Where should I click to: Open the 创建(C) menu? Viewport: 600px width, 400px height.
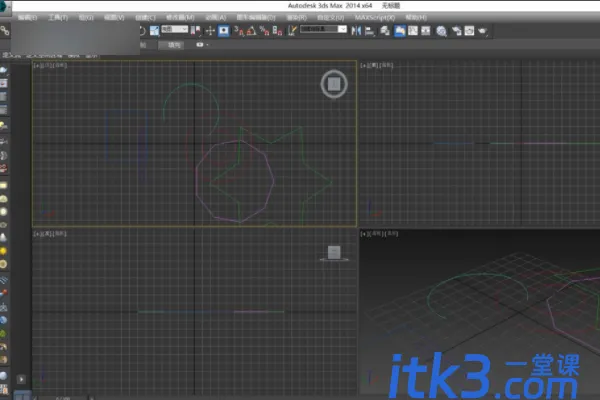145,18
